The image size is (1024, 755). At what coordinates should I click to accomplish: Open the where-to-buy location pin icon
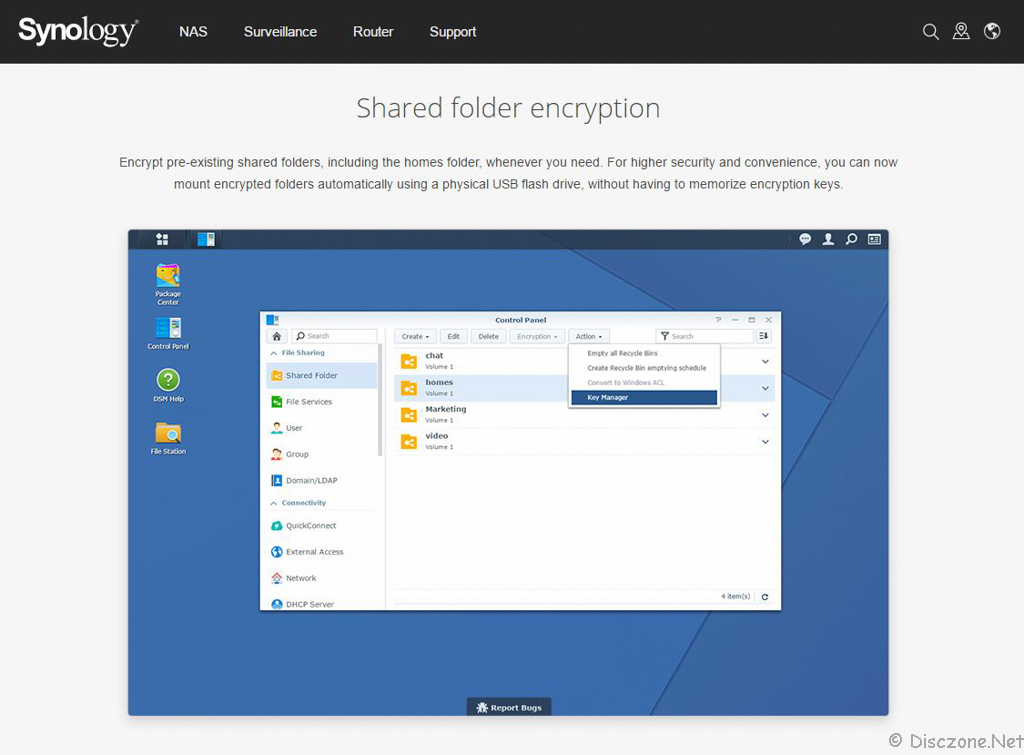[x=961, y=31]
